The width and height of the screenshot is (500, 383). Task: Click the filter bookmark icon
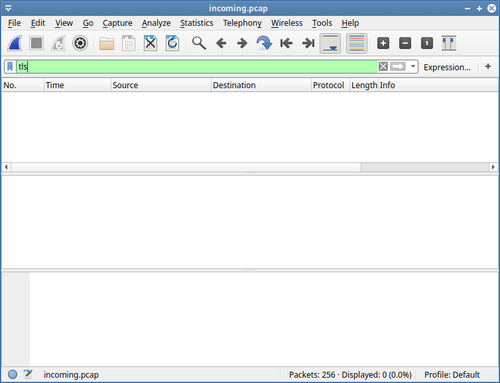[x=10, y=67]
